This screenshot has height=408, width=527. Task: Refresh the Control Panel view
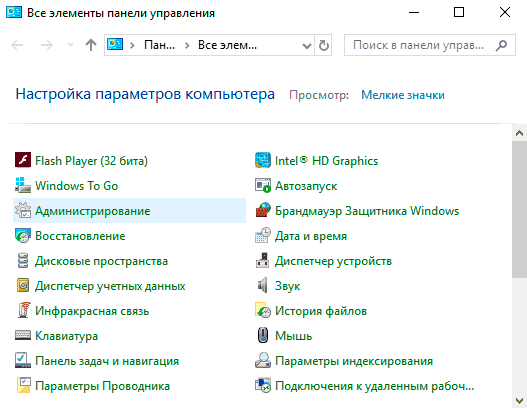pos(323,45)
